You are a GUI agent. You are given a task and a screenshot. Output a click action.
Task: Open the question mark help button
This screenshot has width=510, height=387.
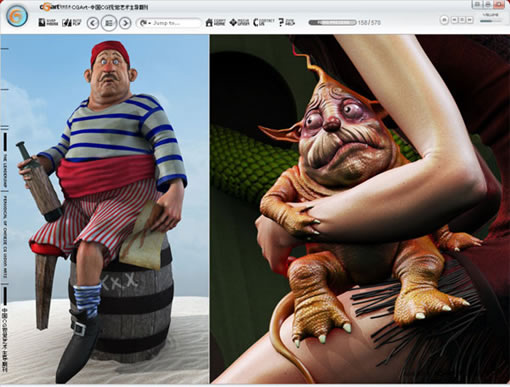point(286,22)
